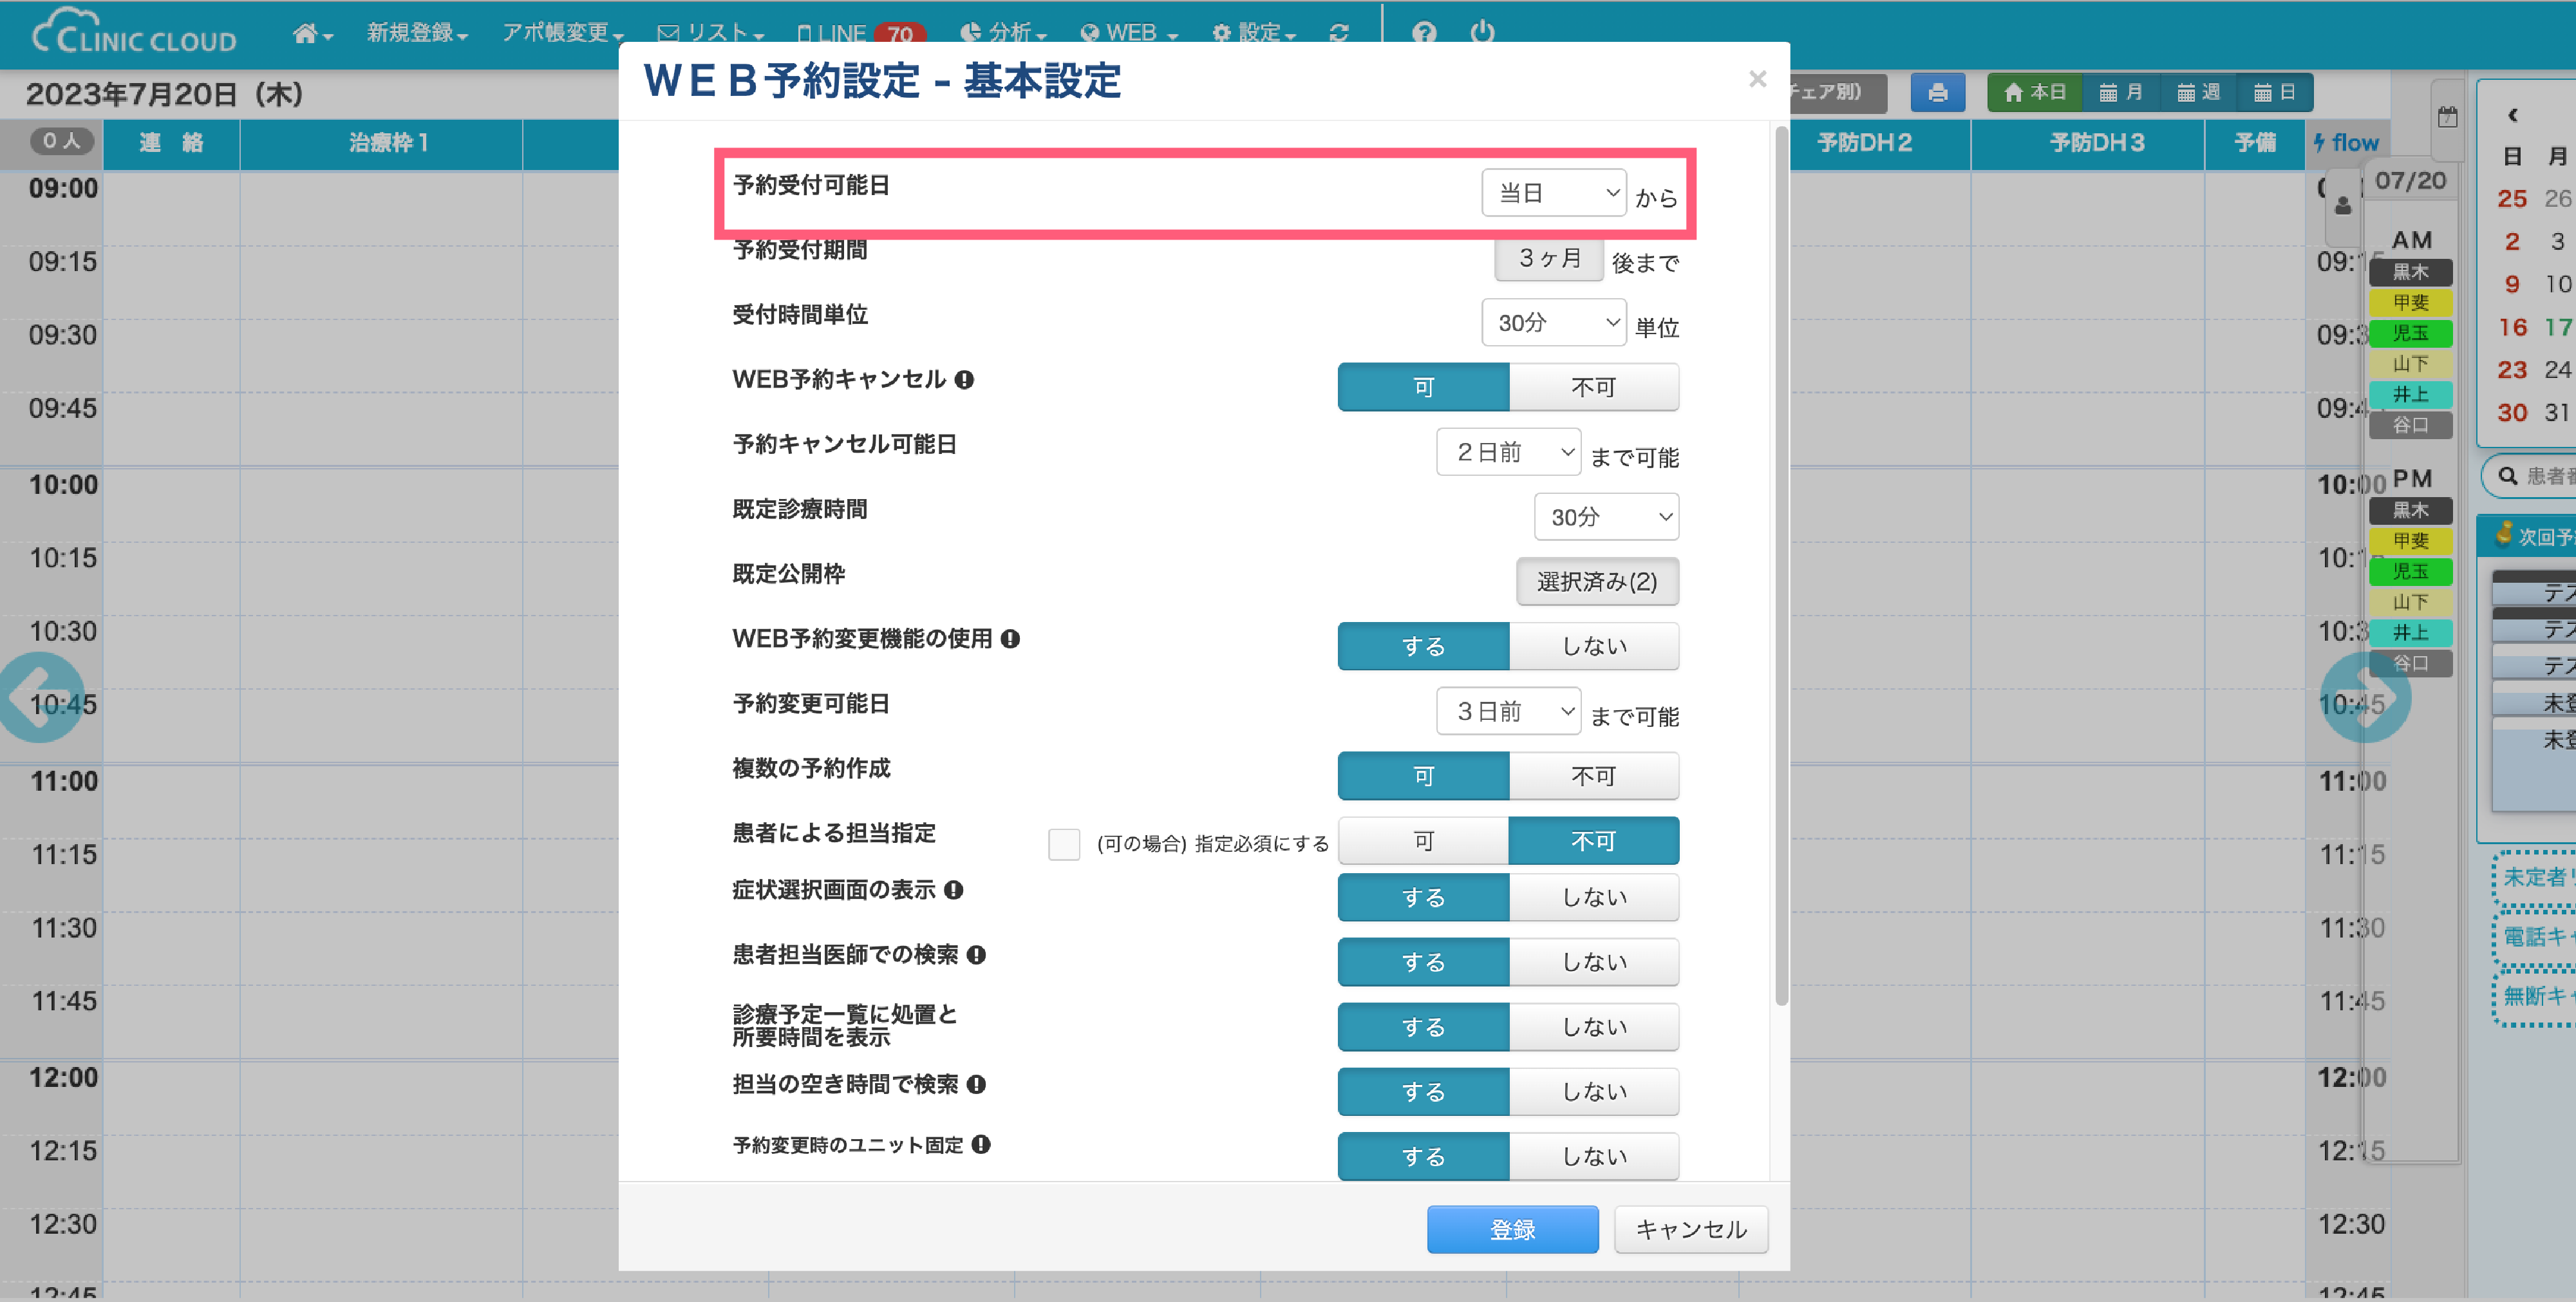This screenshot has width=2576, height=1302.
Task: Expand the 予約キャンセル可能日 2日前 dropdown
Action: [1508, 452]
